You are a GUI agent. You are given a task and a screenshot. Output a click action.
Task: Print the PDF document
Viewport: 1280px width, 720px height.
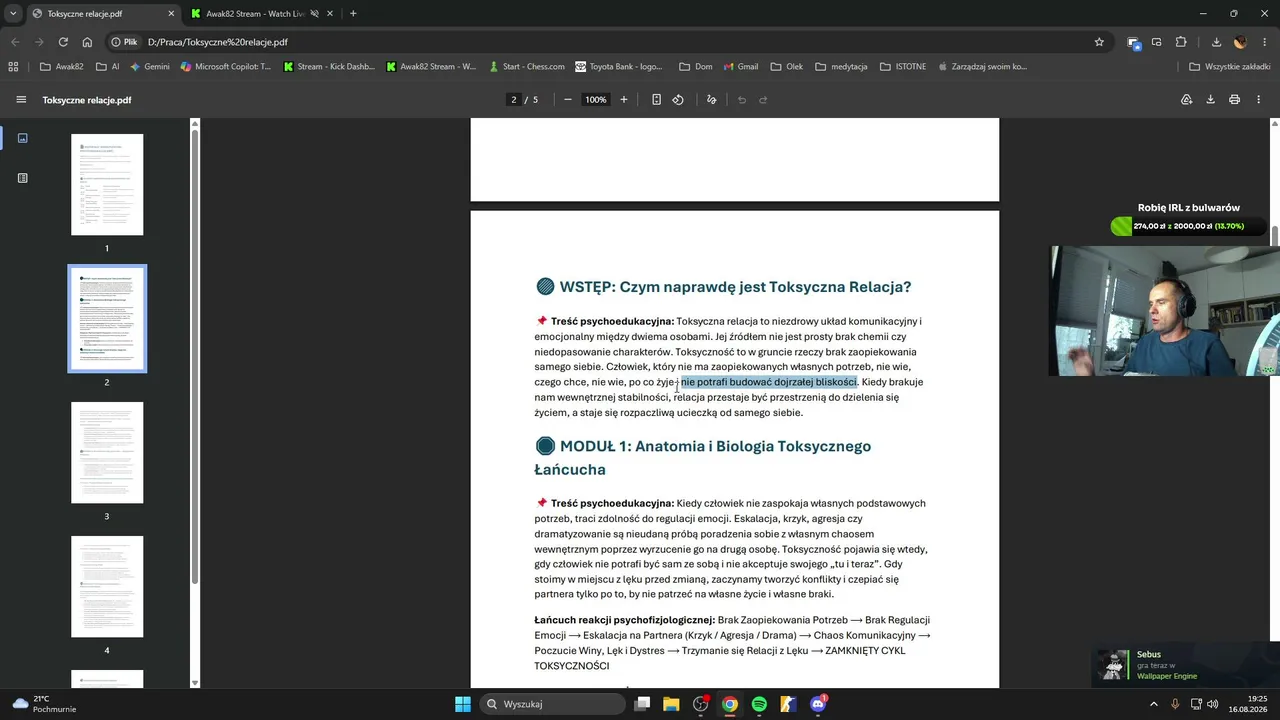tap(1234, 100)
